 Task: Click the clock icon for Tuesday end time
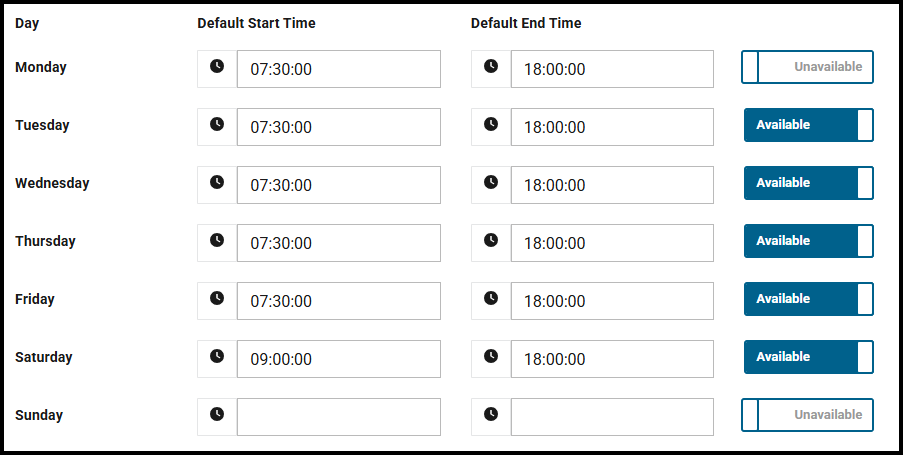[x=491, y=125]
